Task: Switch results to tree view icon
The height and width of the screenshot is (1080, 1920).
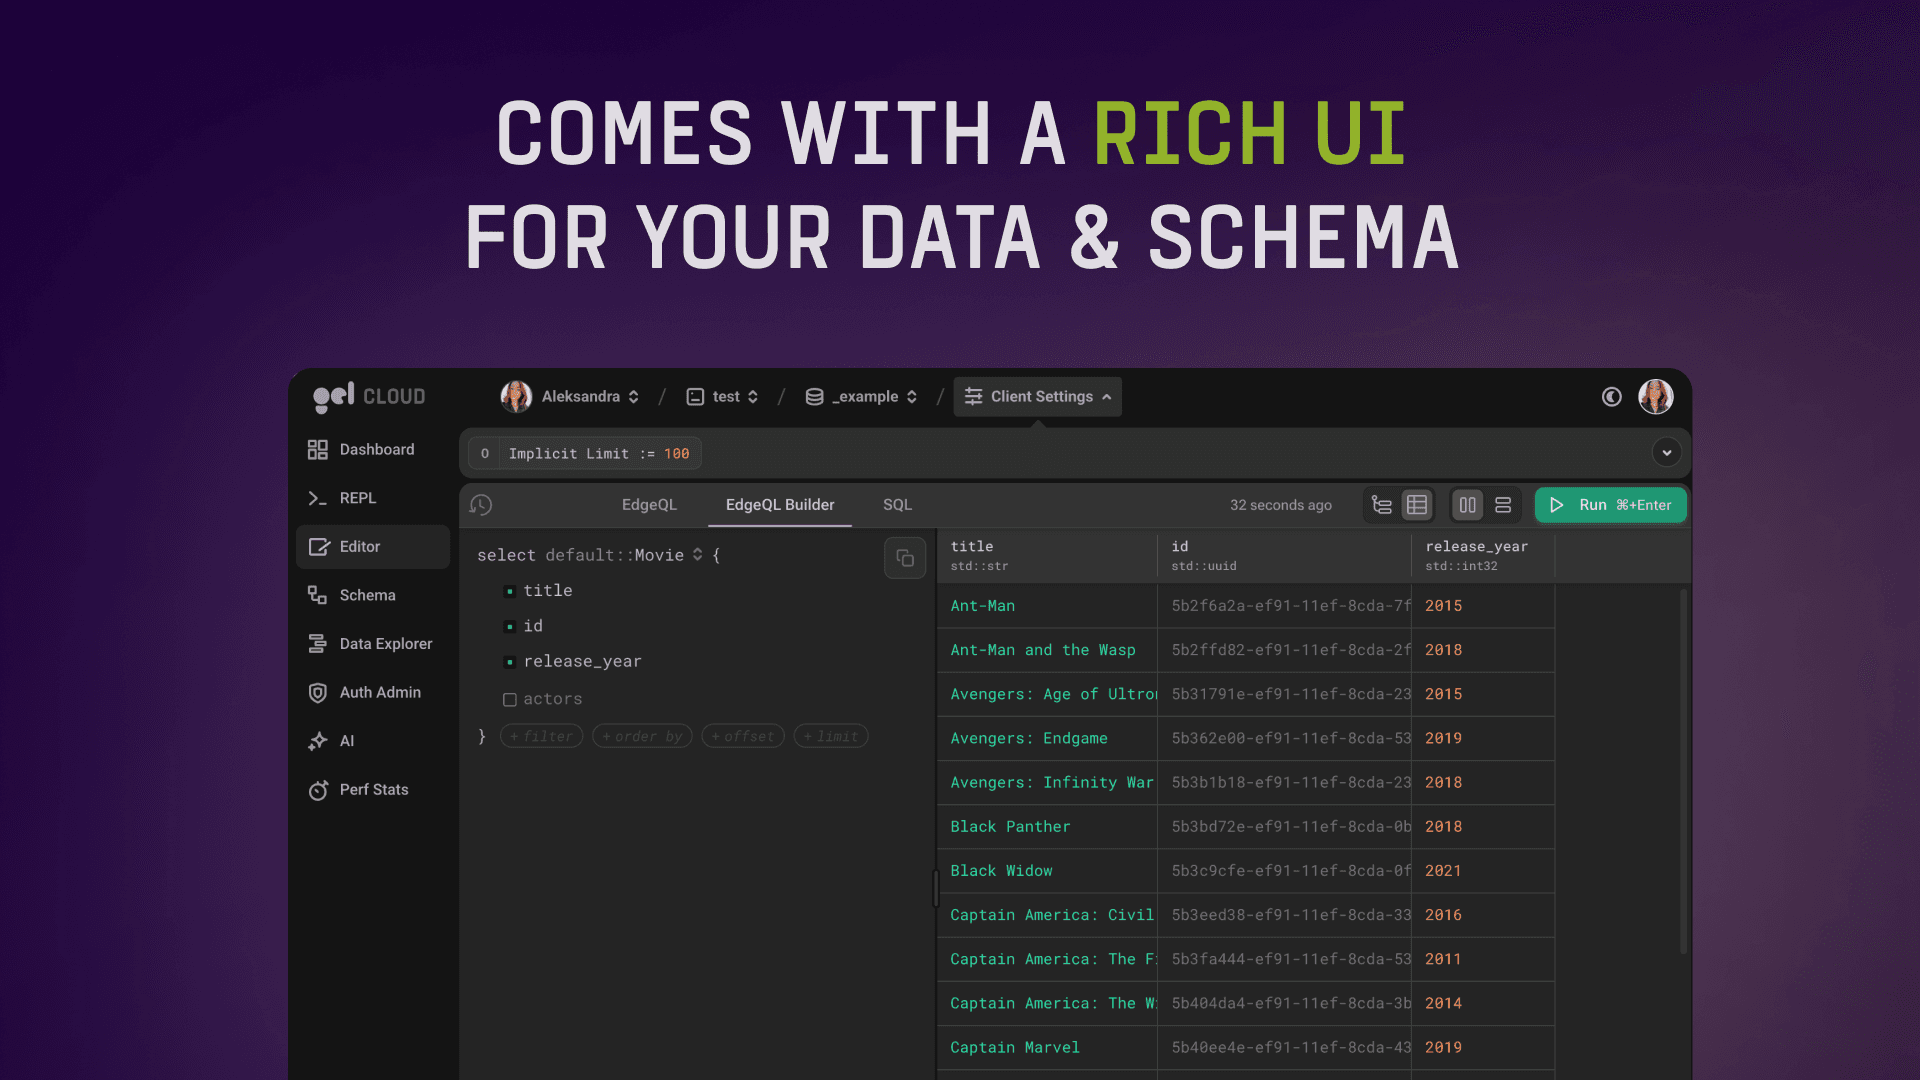Action: click(x=1382, y=505)
